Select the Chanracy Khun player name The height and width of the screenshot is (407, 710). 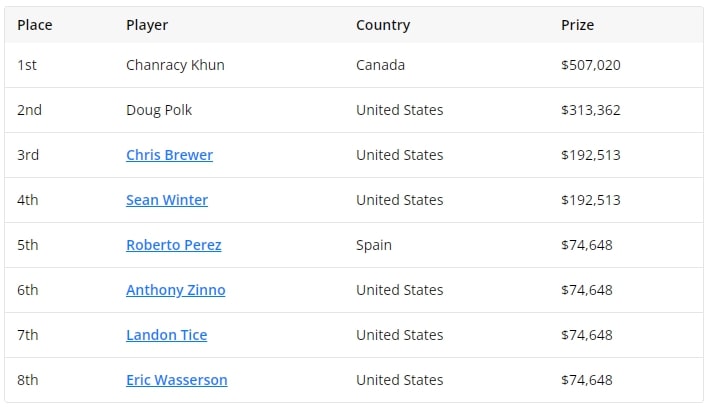pos(175,65)
